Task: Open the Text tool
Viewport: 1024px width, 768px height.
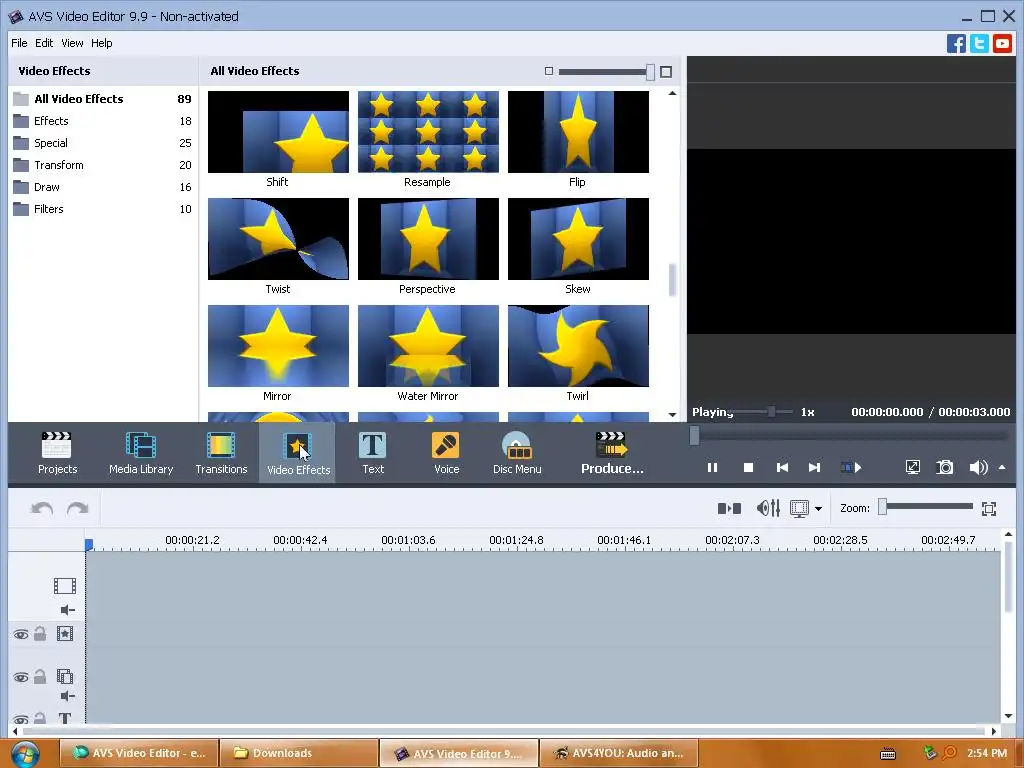Action: click(373, 453)
